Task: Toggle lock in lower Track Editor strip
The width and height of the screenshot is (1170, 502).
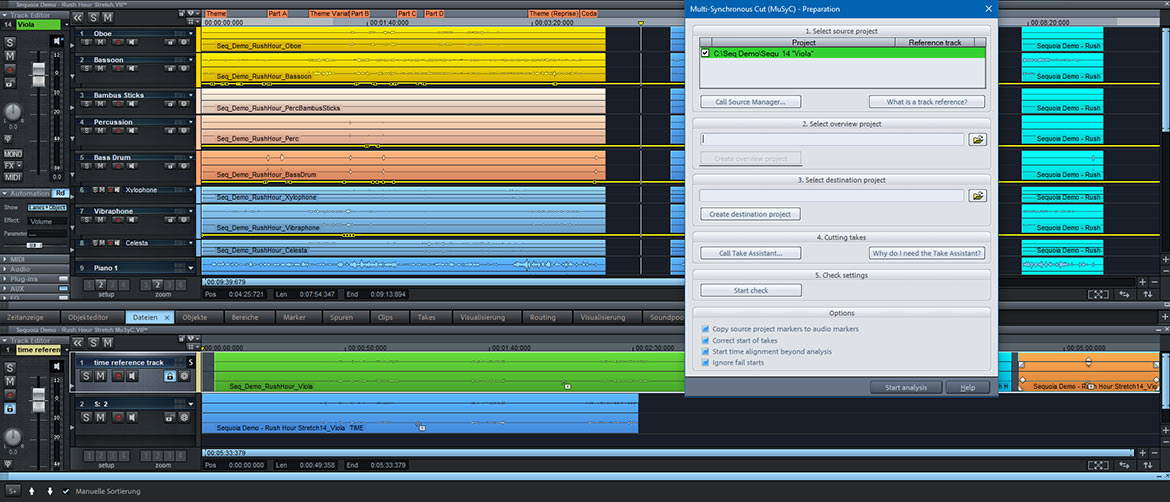Action: click(10, 408)
